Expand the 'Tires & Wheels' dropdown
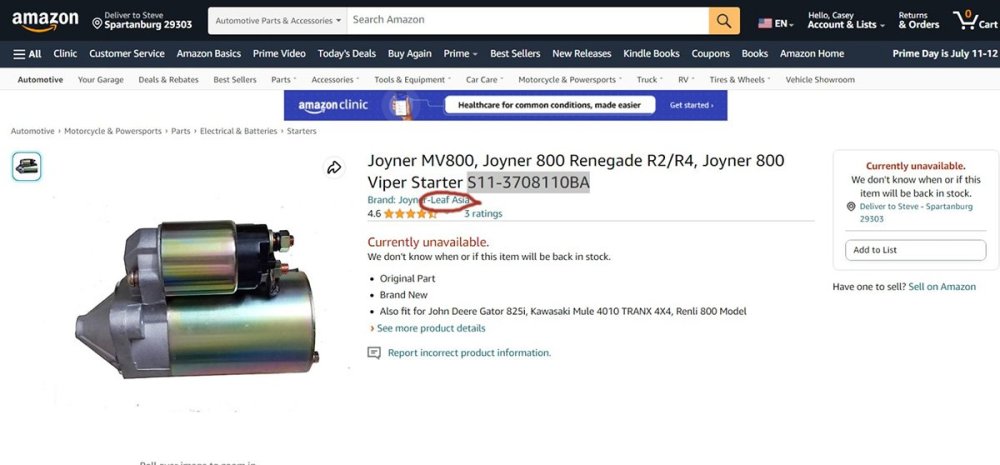 pyautogui.click(x=740, y=80)
